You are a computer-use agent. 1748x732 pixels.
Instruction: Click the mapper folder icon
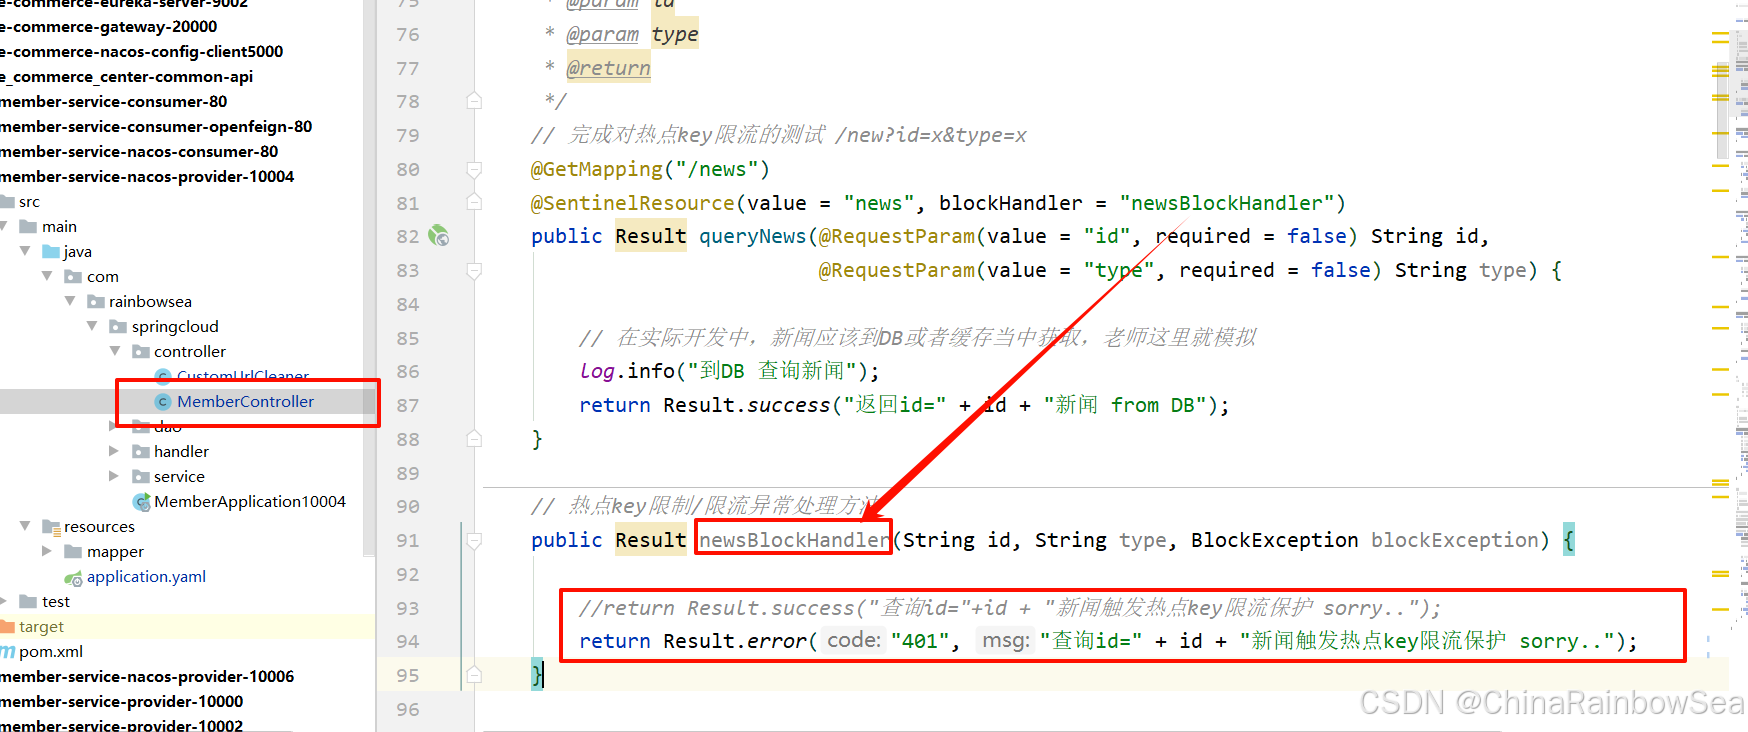(73, 552)
